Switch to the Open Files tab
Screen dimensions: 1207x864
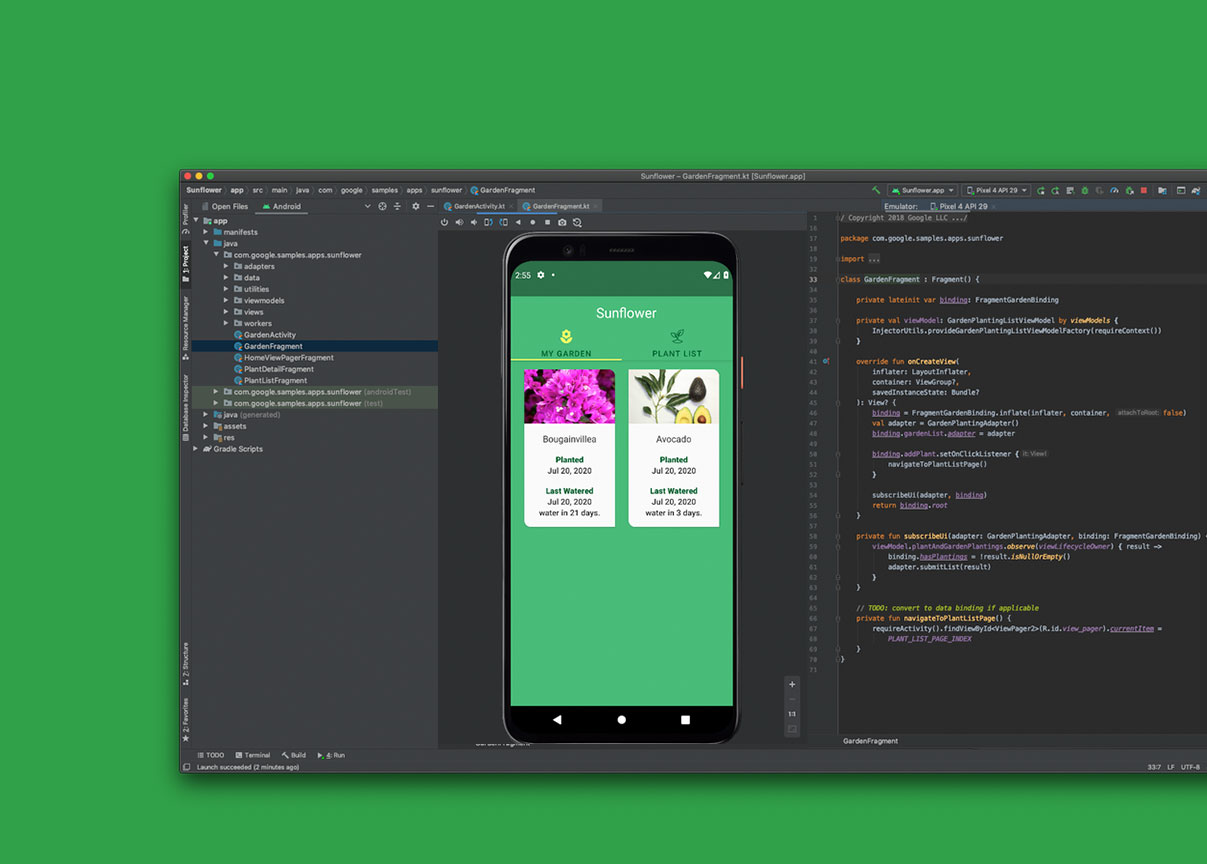[x=225, y=206]
